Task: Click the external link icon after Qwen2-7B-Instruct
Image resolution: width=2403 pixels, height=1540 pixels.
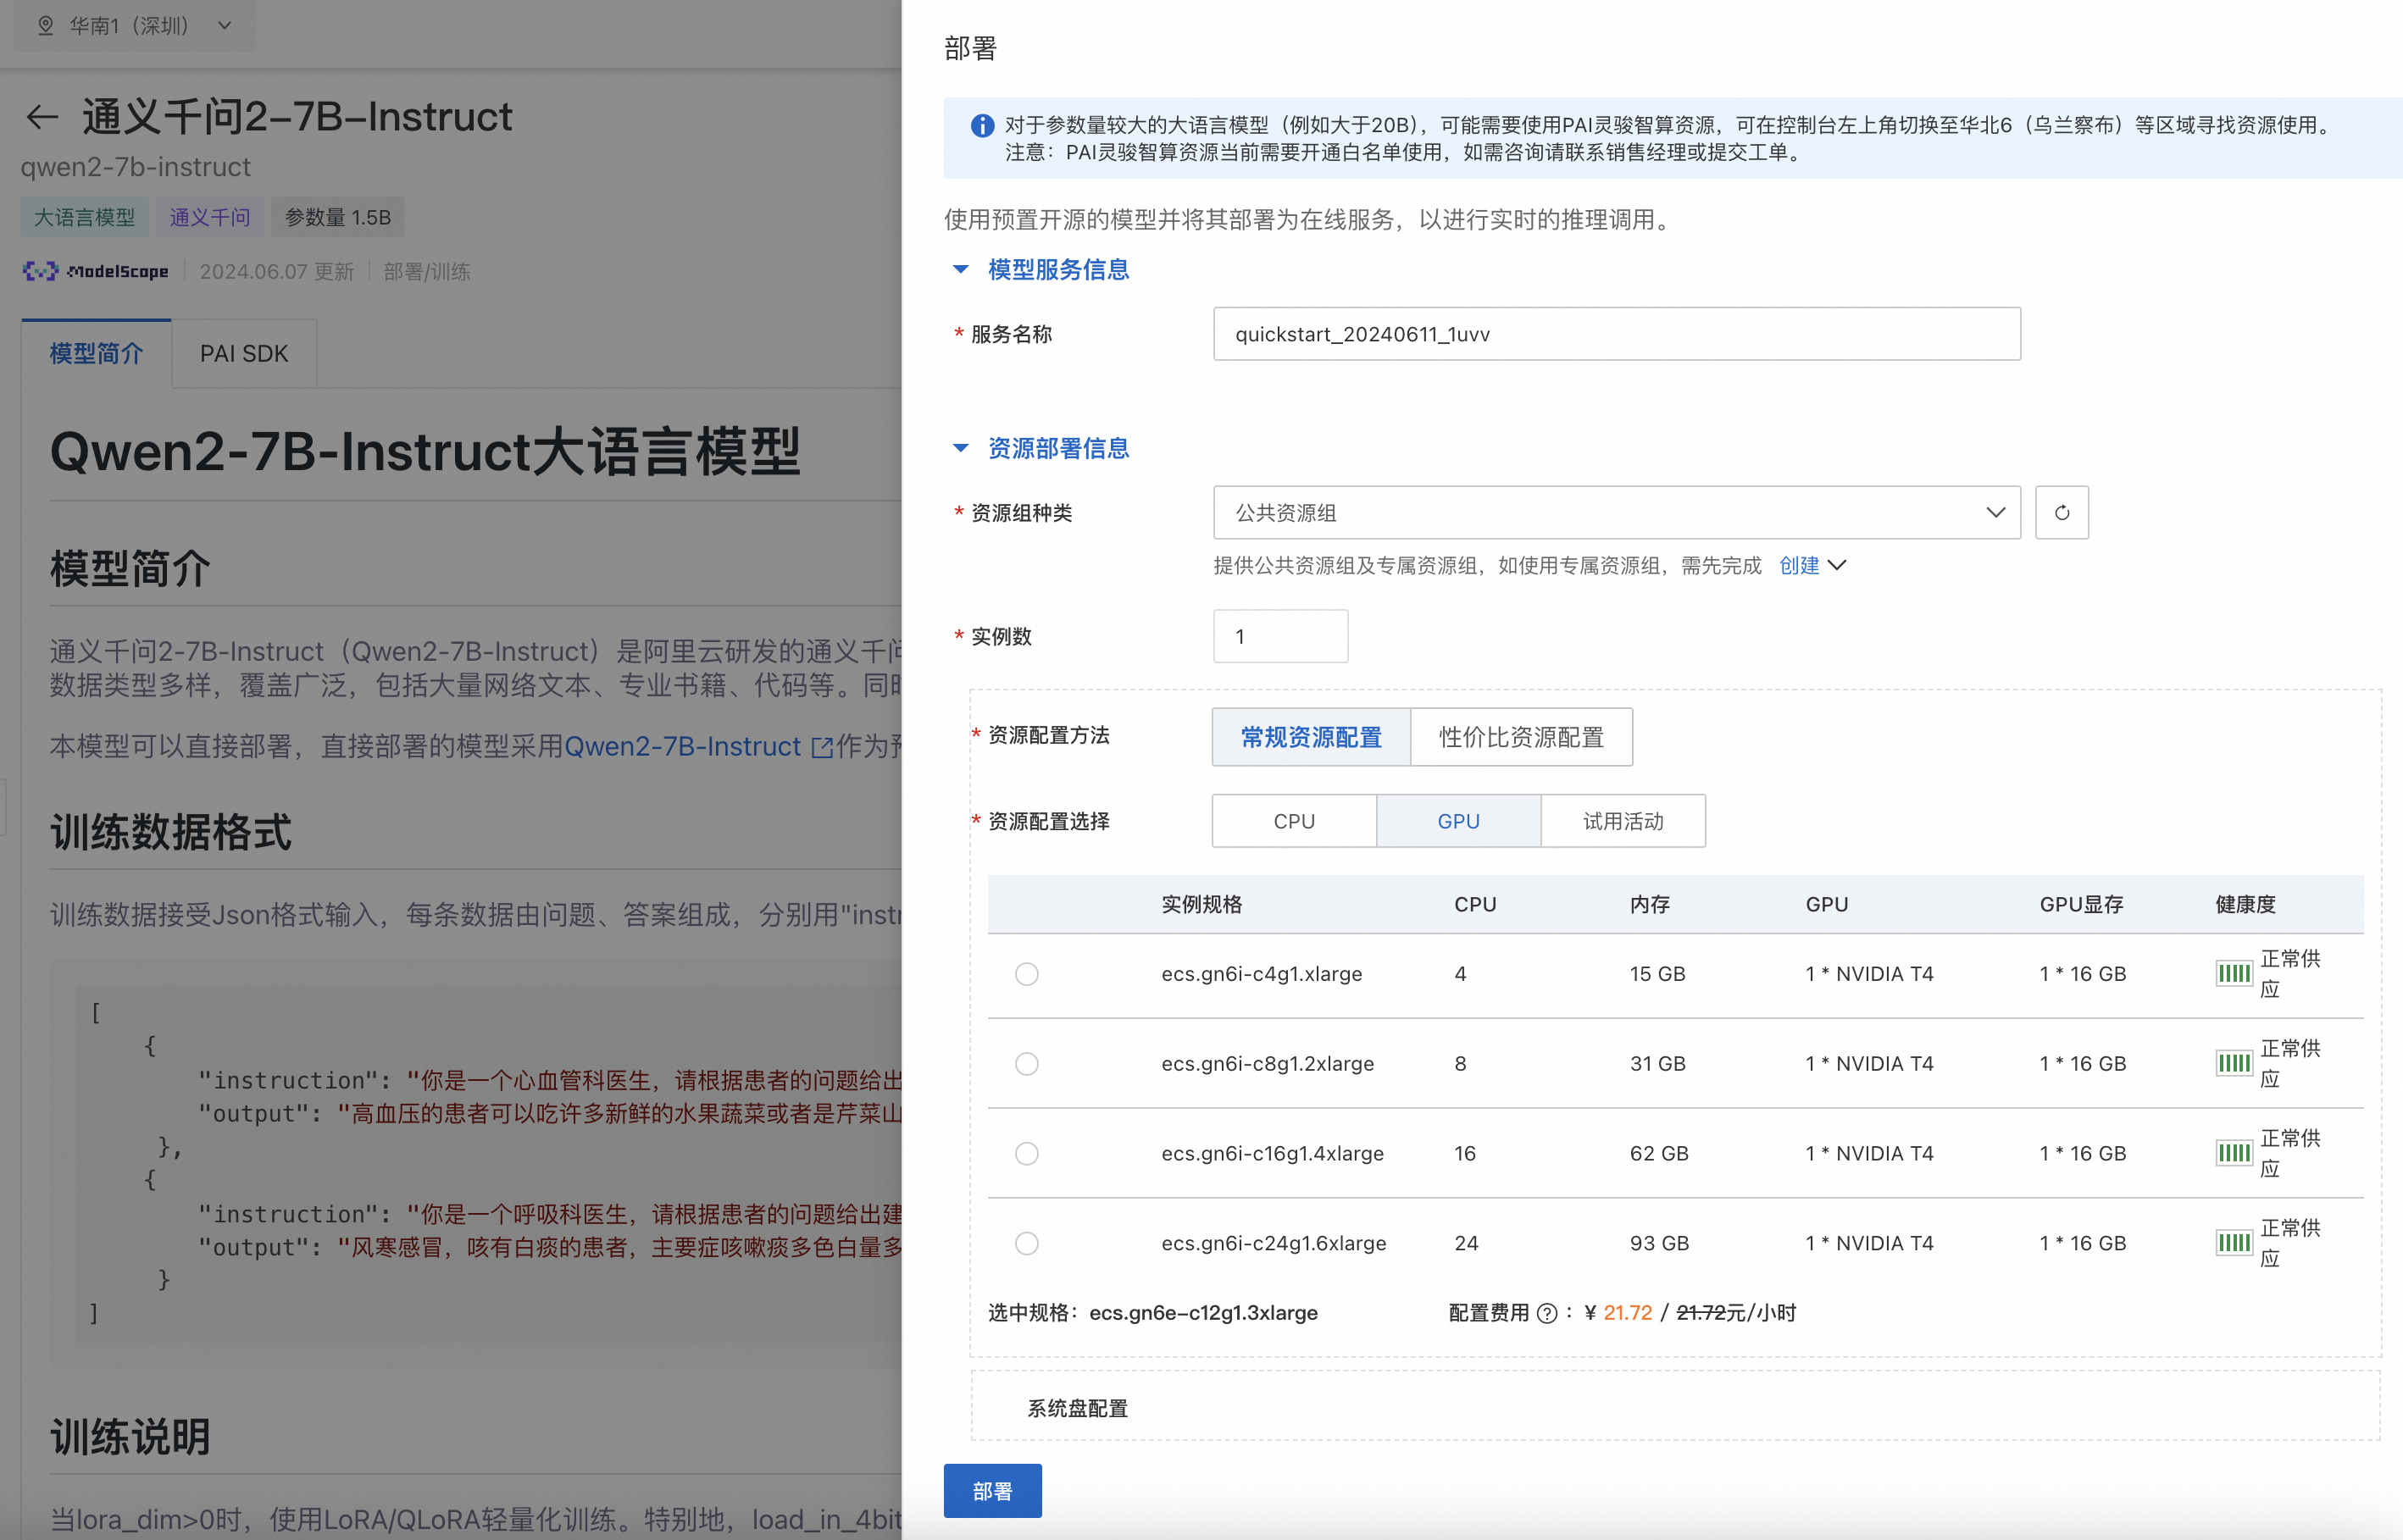Action: tap(821, 747)
